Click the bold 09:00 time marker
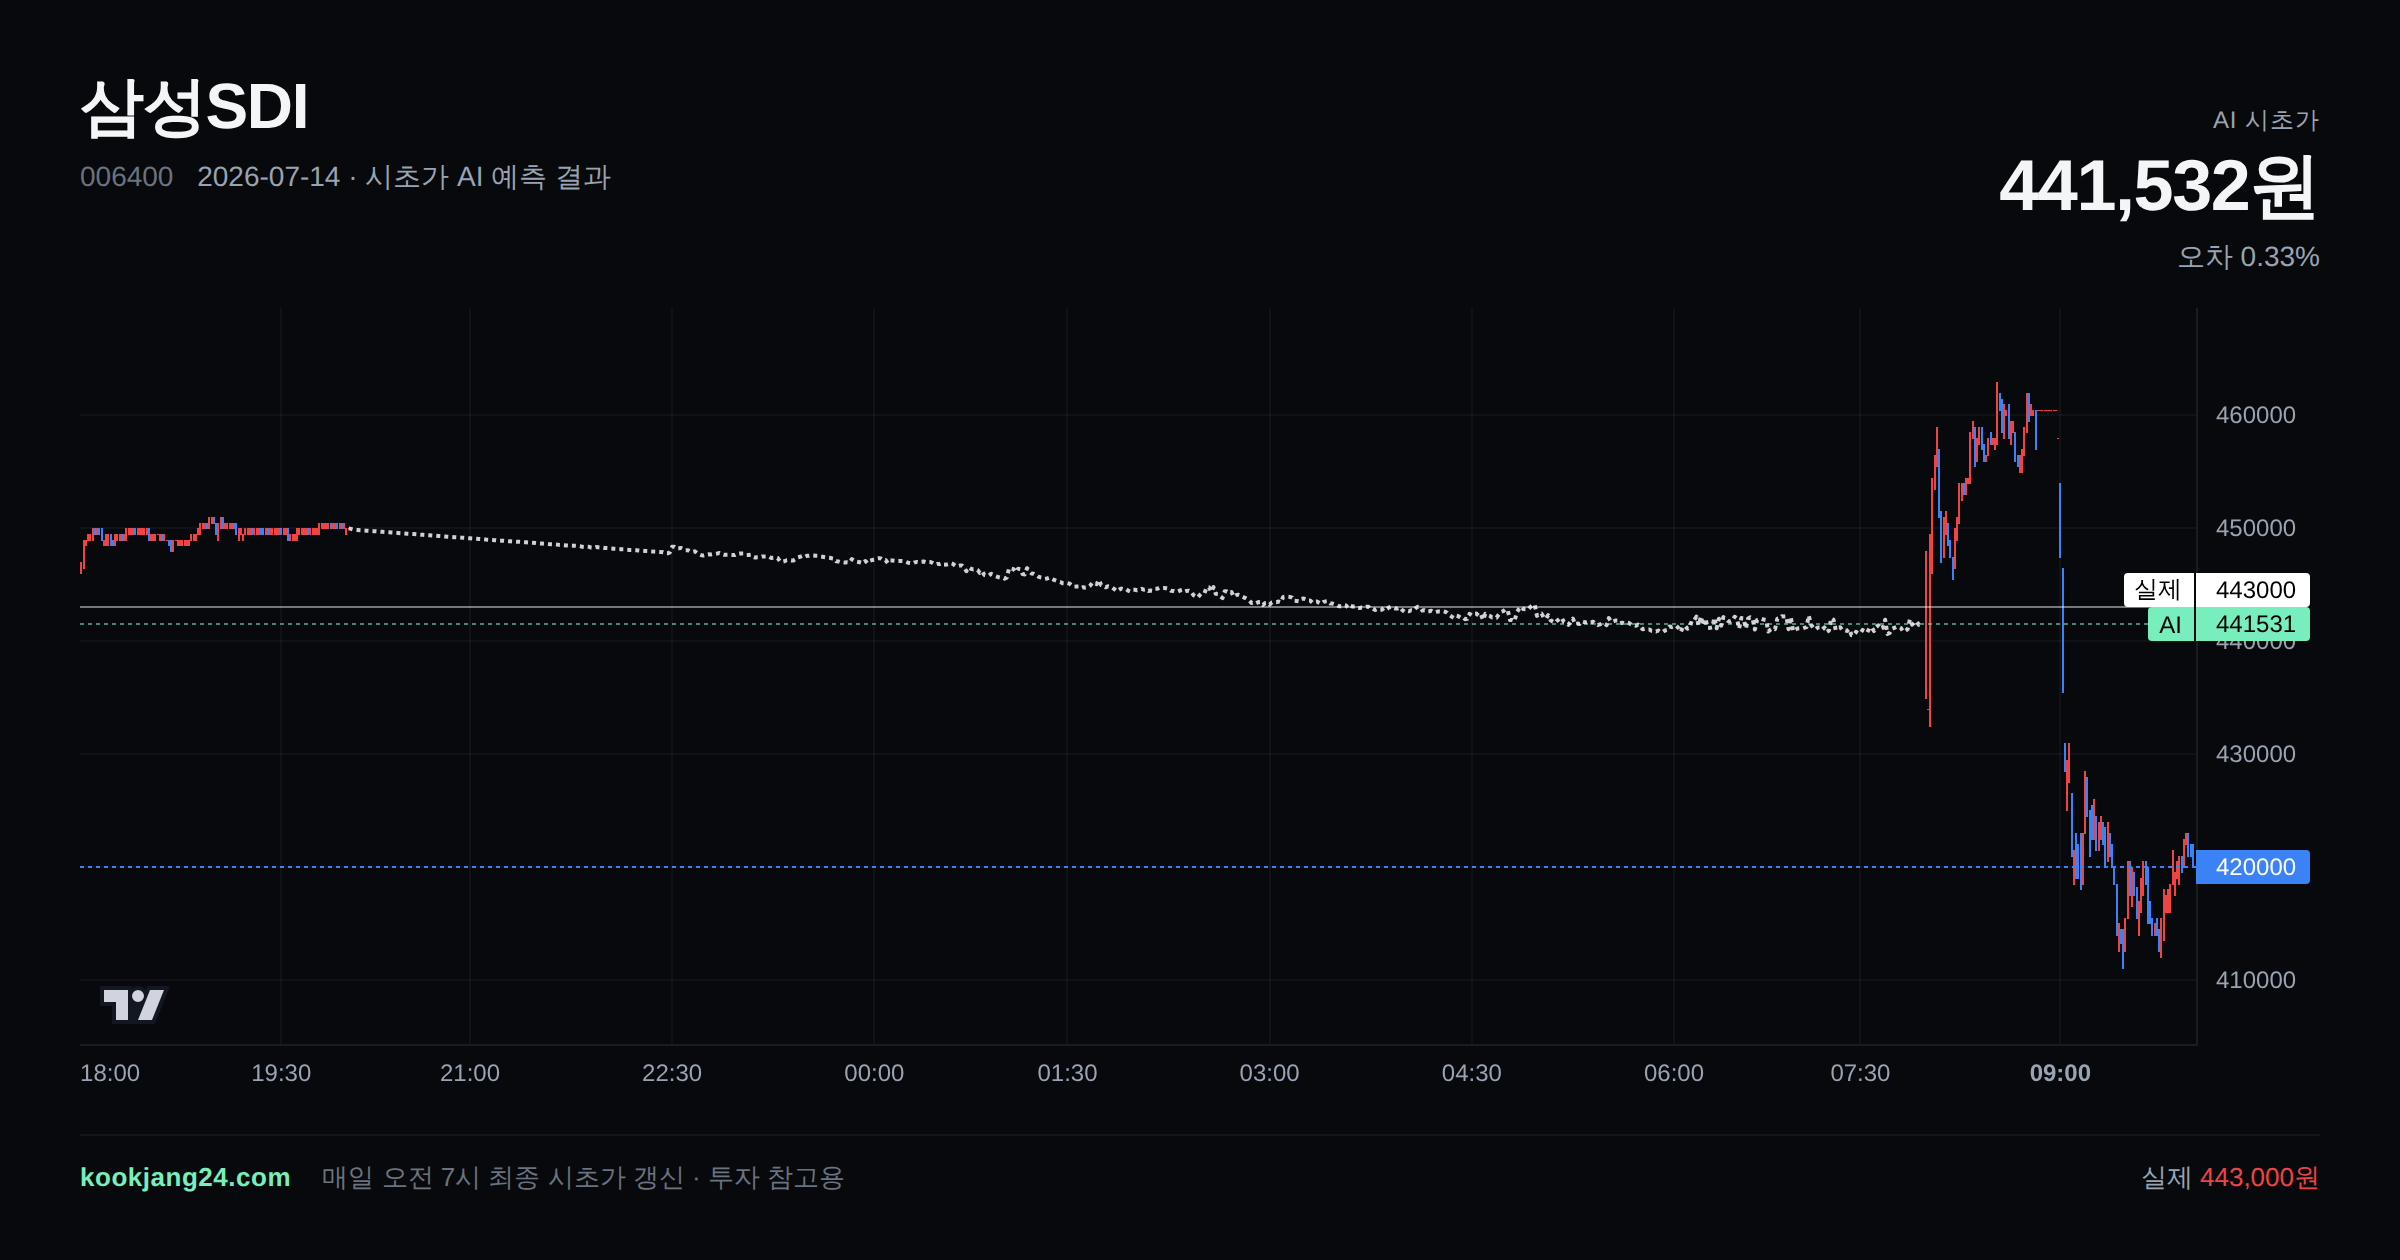This screenshot has height=1260, width=2400. (2060, 1073)
